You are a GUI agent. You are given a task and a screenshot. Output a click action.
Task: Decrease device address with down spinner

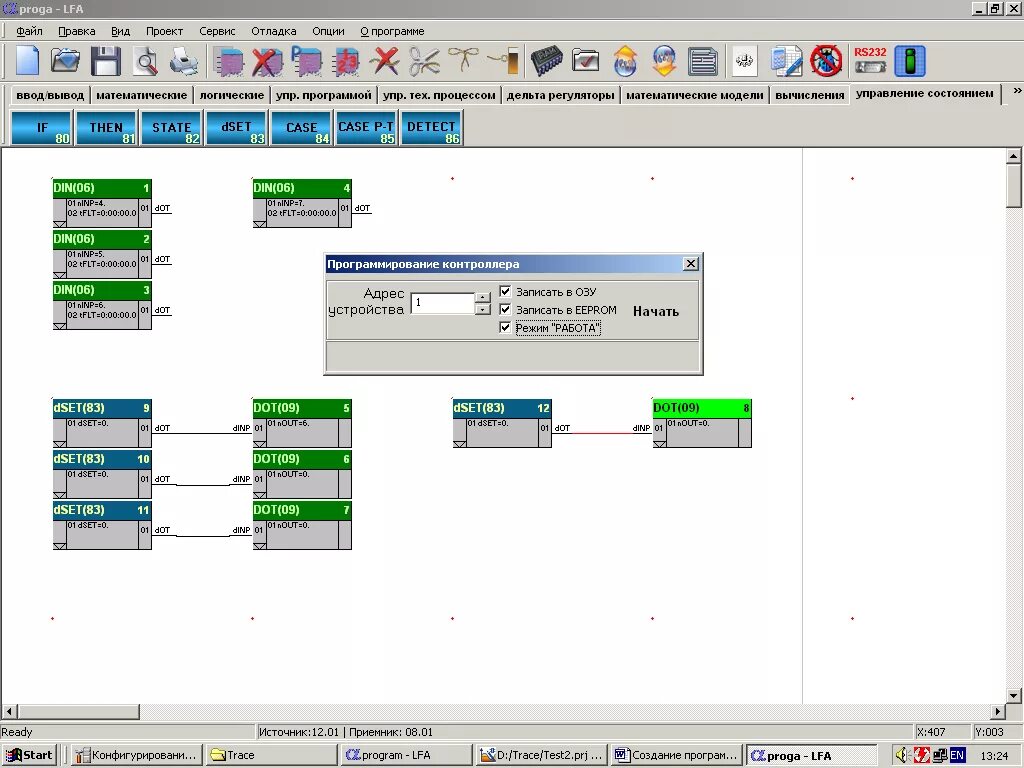pos(483,309)
